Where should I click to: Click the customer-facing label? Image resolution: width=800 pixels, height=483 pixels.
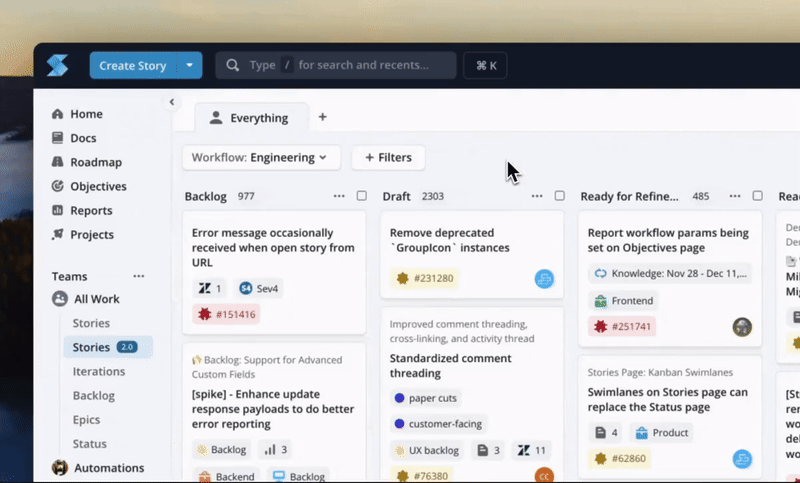click(x=438, y=424)
